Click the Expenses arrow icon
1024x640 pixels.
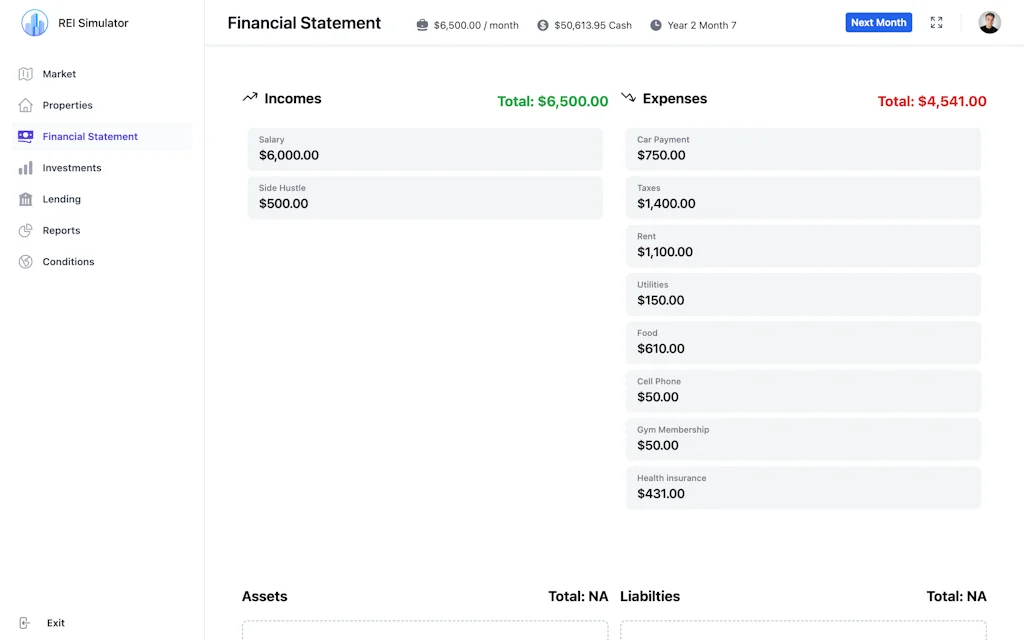coord(629,98)
